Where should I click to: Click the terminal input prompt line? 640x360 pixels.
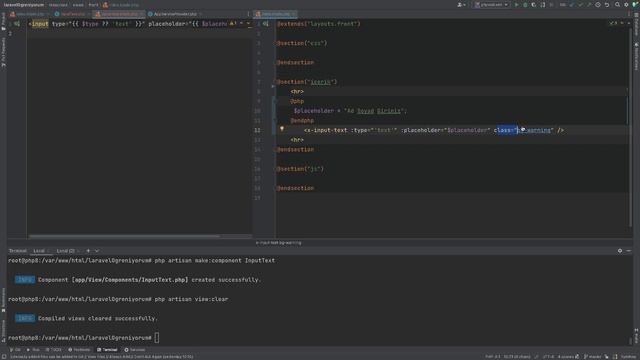coord(84,338)
